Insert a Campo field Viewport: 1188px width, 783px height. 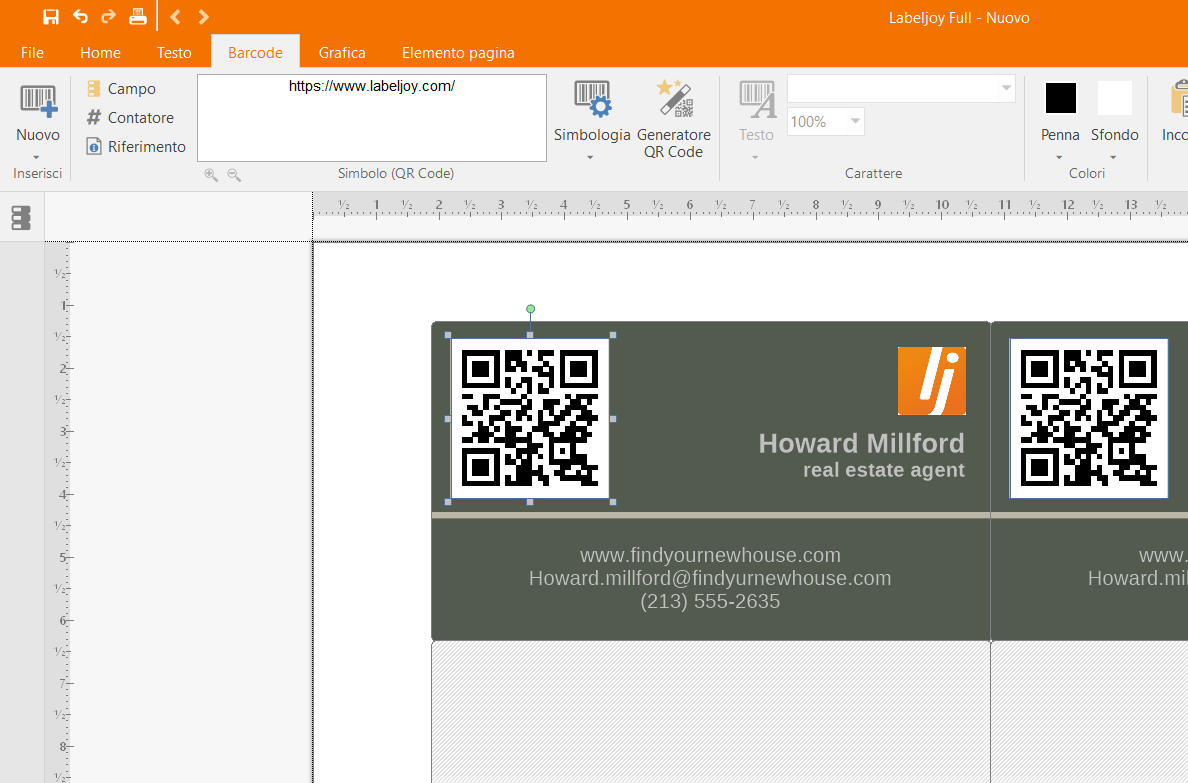121,89
